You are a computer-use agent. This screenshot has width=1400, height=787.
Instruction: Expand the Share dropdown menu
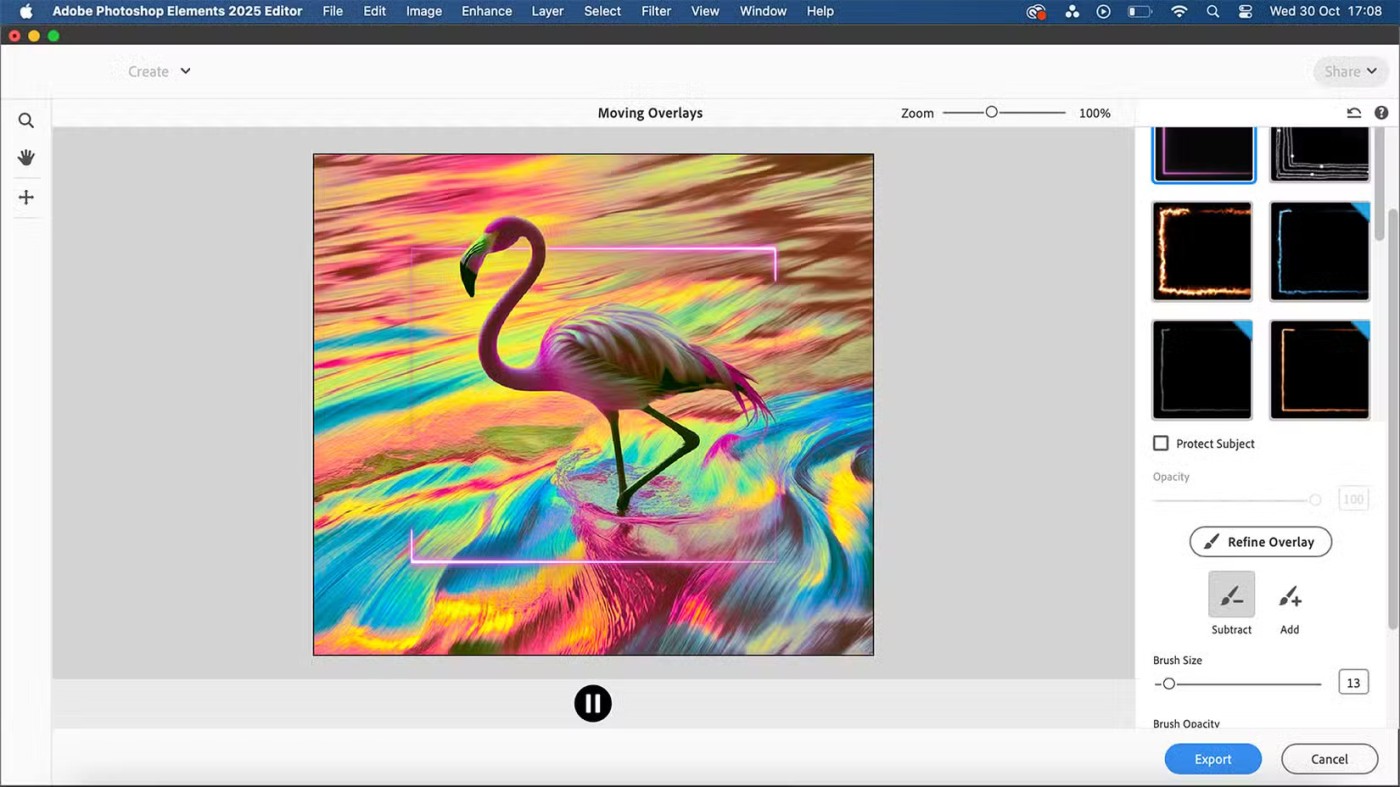click(1351, 71)
